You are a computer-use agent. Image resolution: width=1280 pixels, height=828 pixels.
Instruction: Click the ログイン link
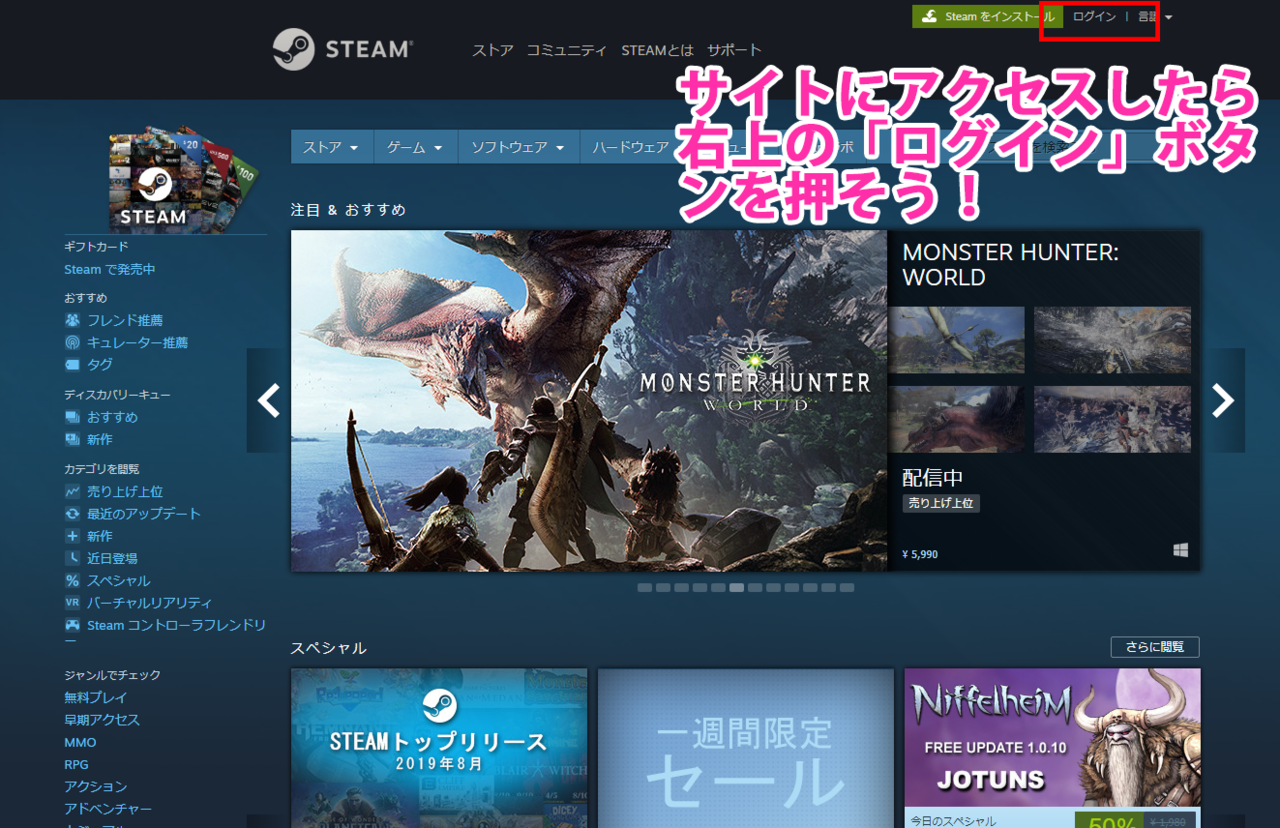click(1094, 17)
